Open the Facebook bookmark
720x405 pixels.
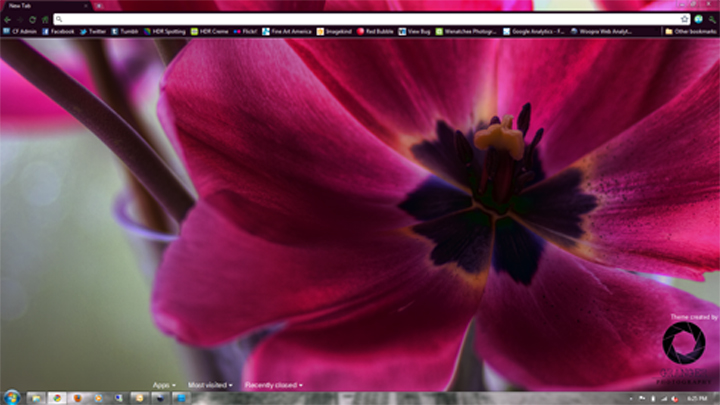58,31
